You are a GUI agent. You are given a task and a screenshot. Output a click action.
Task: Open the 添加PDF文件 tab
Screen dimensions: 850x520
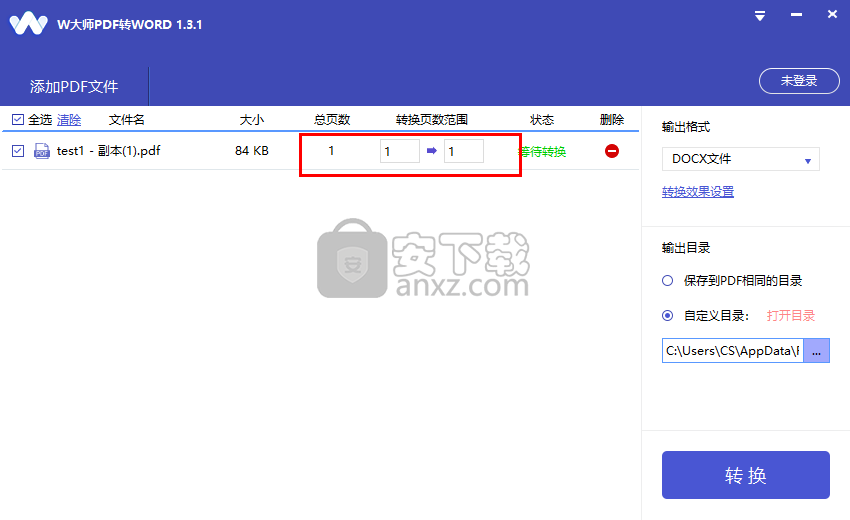coord(74,87)
